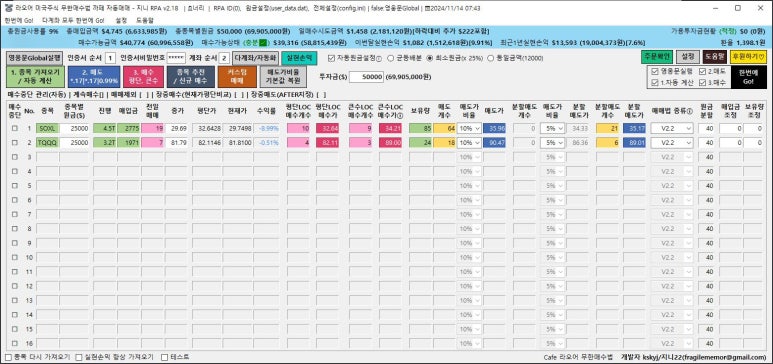This screenshot has height=364, width=773.
Task: Enable 종목 다시 가져오기 checkbox
Action: coord(8,357)
